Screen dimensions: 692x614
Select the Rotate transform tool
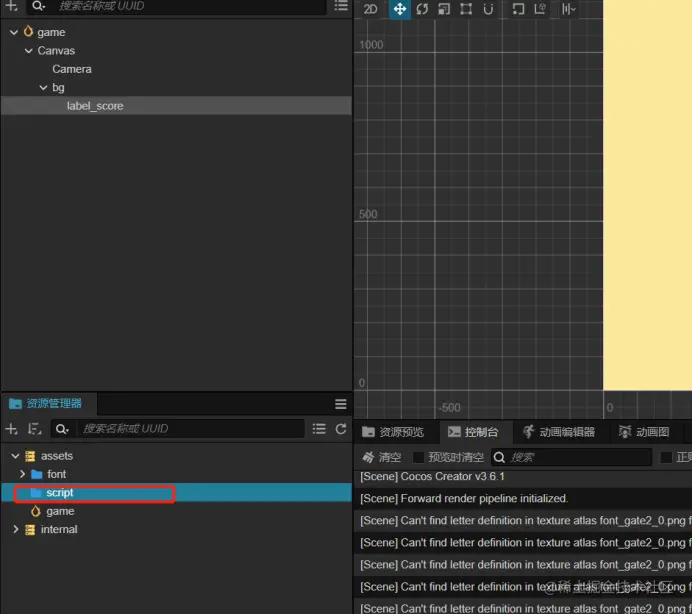(x=422, y=9)
